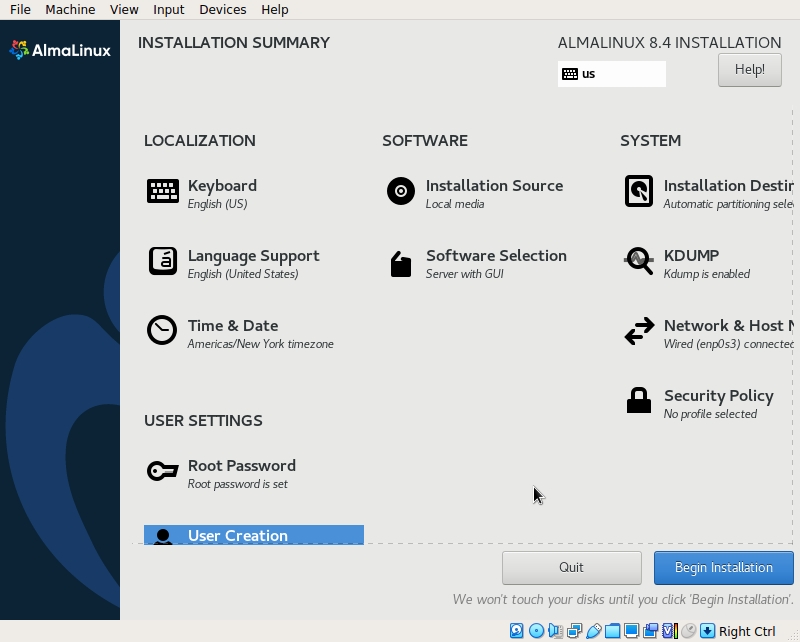Open the Keyboard settings label
This screenshot has height=642, width=800.
click(x=222, y=186)
